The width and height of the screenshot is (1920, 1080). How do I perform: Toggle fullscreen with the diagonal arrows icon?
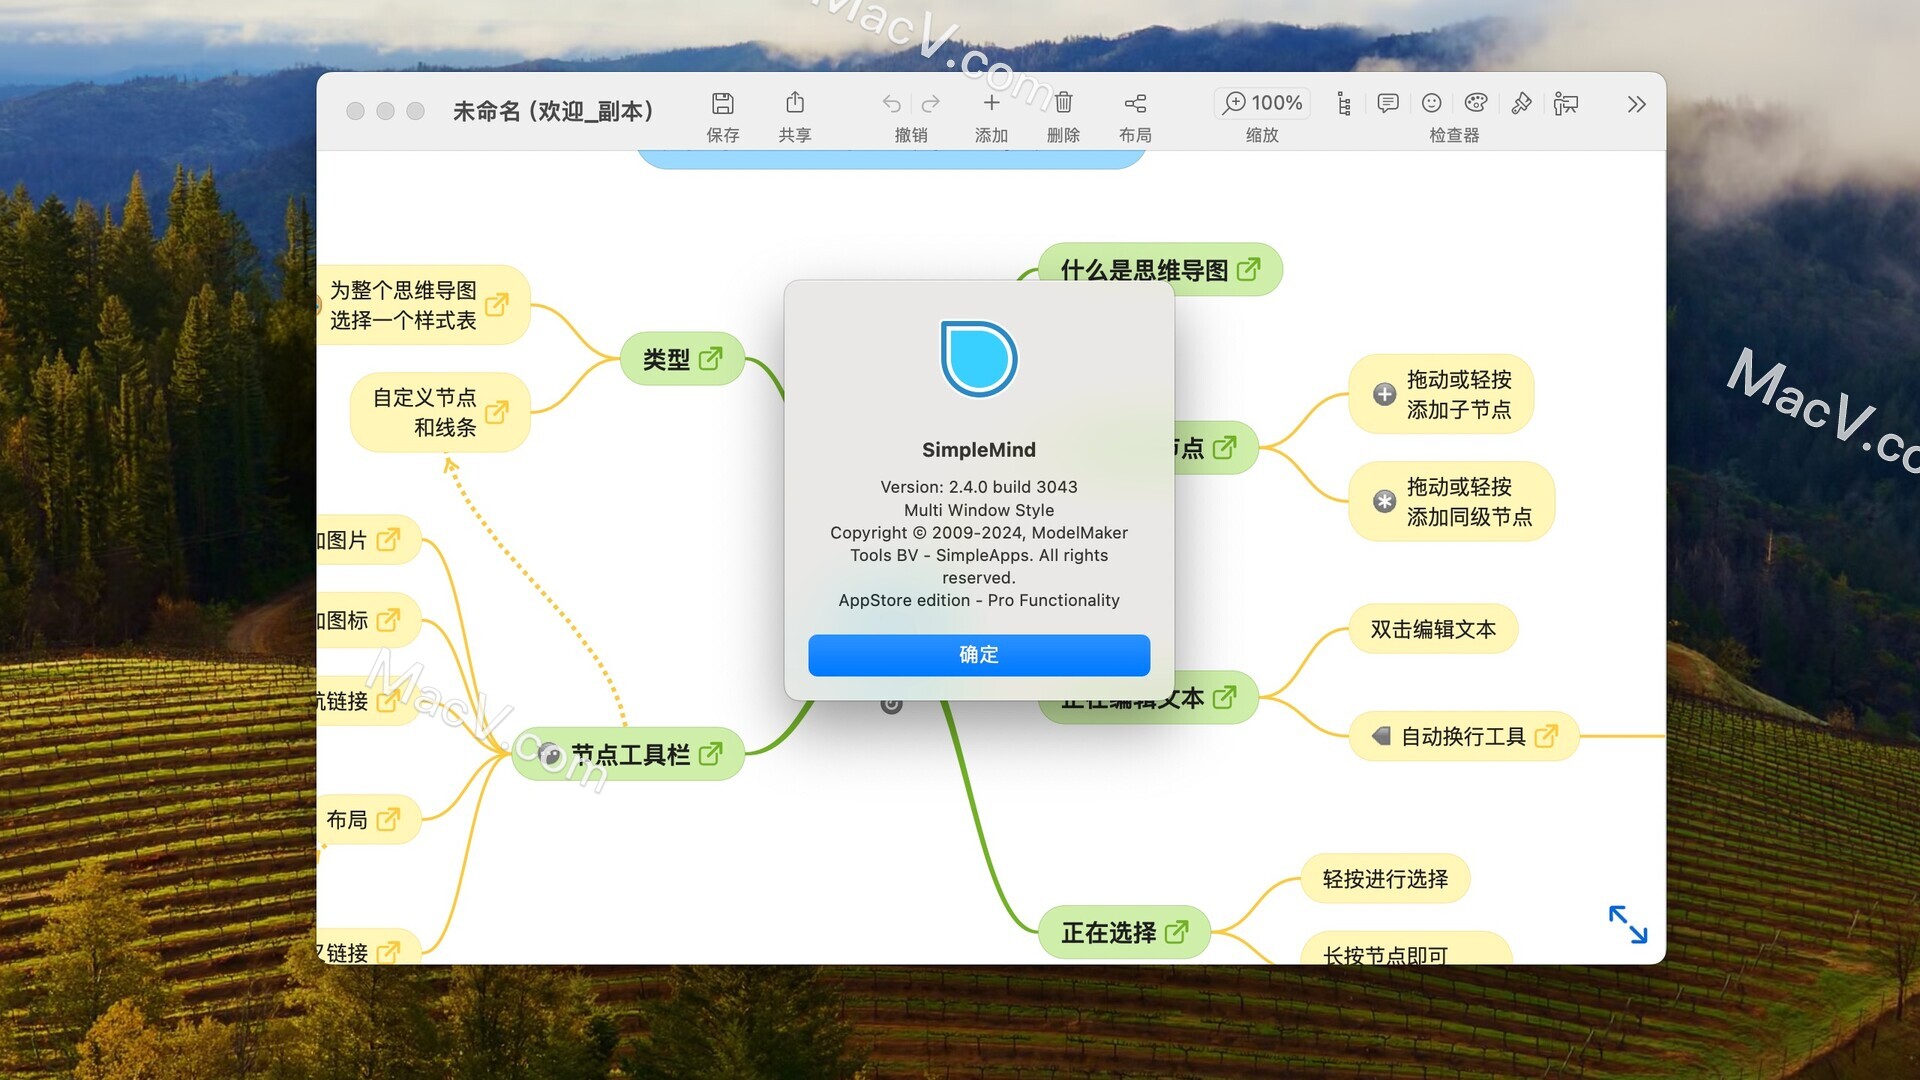click(1627, 924)
